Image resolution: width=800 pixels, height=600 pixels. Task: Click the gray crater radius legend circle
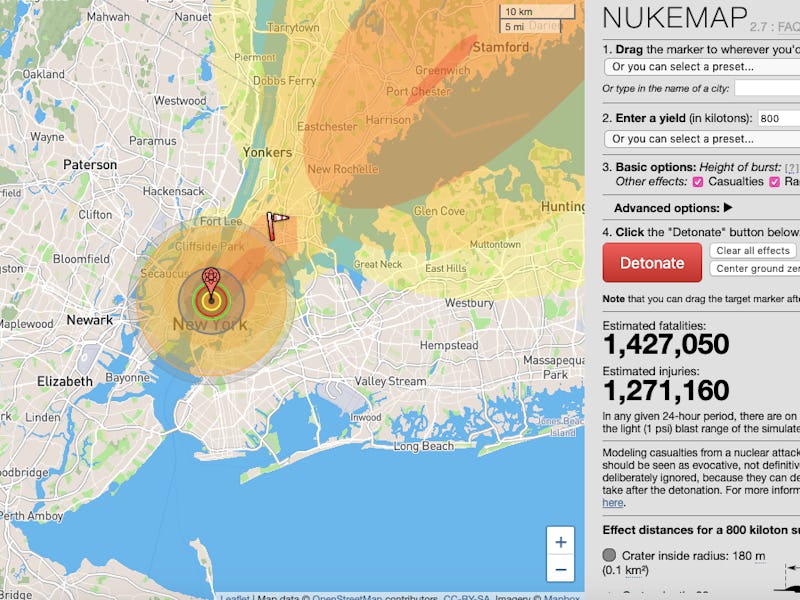[x=609, y=555]
